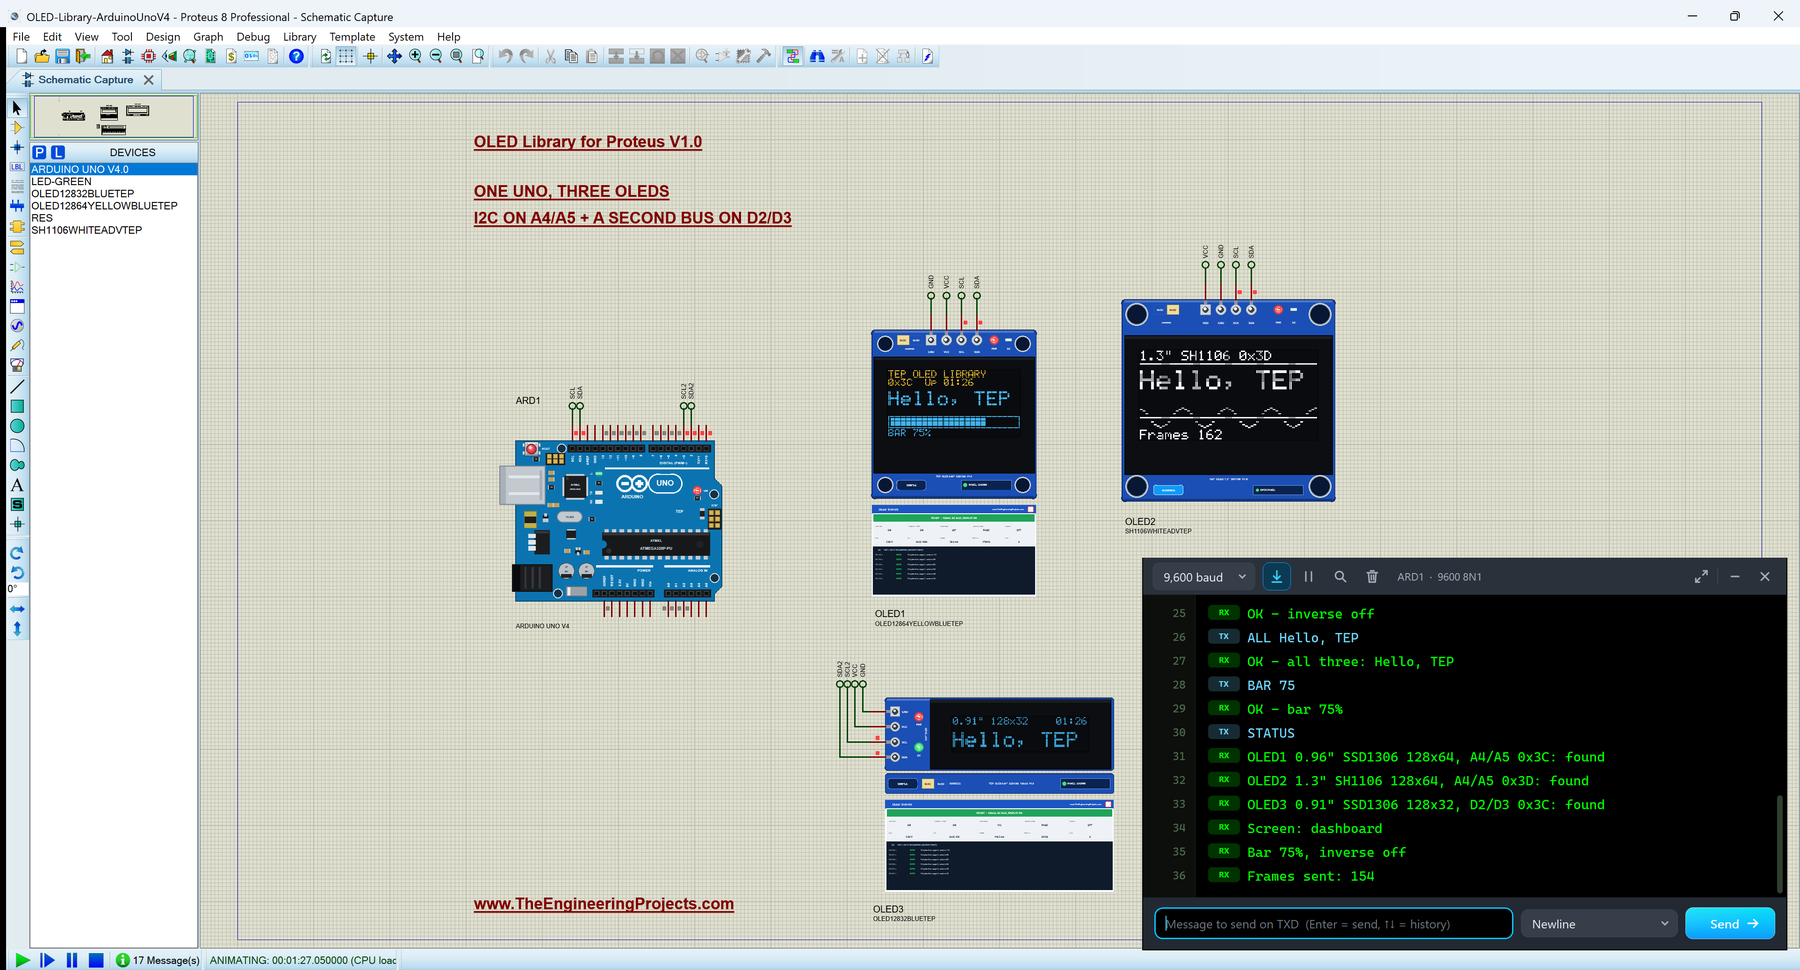Play the simulation

[x=21, y=960]
